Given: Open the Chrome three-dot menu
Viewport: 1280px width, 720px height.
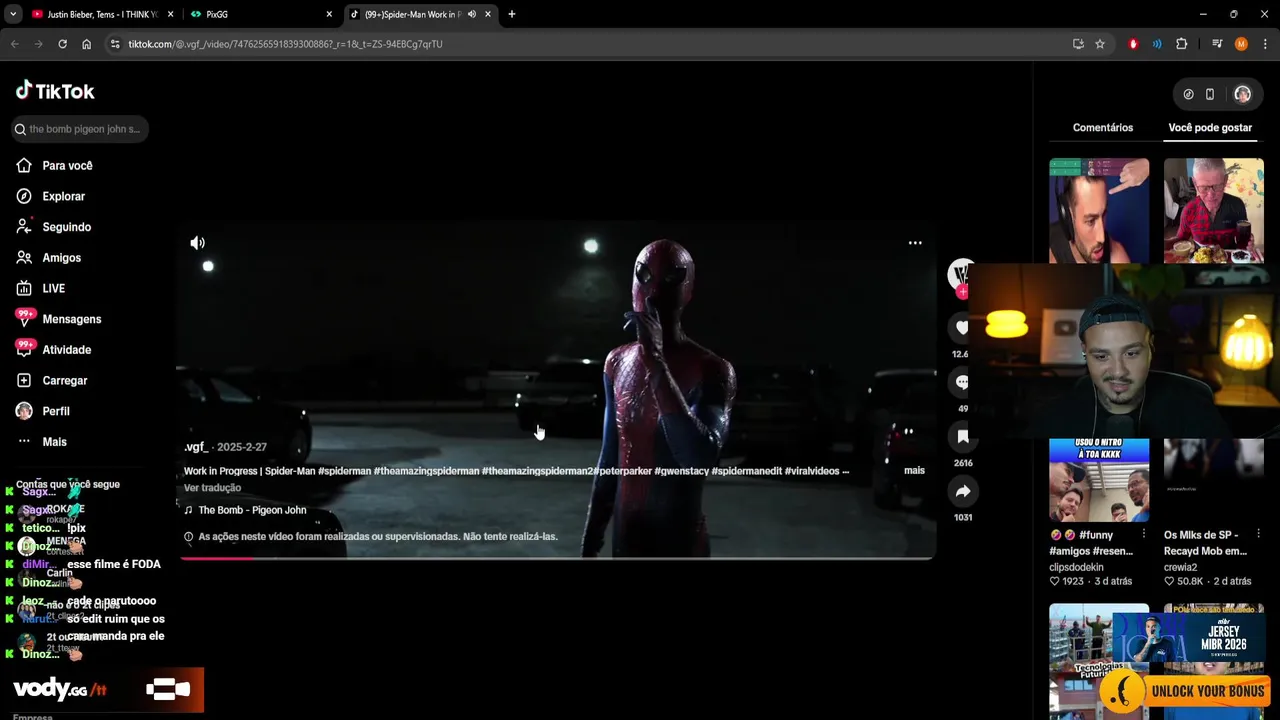Looking at the screenshot, I should coord(1265,44).
